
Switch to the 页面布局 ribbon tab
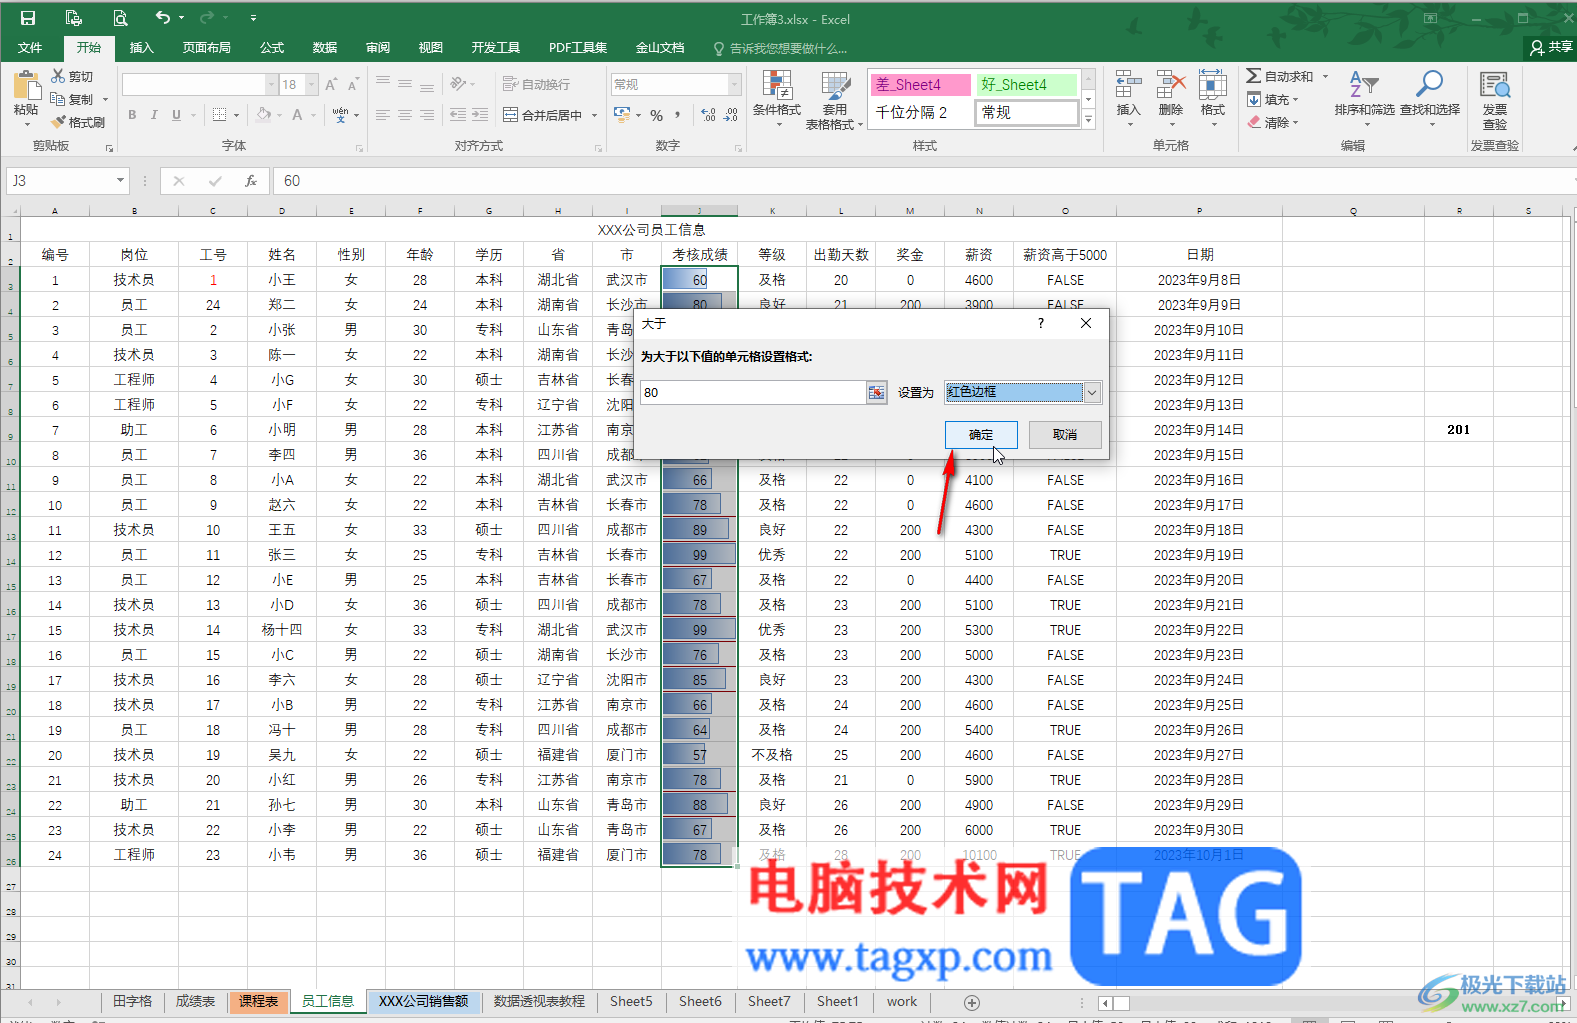pos(206,48)
